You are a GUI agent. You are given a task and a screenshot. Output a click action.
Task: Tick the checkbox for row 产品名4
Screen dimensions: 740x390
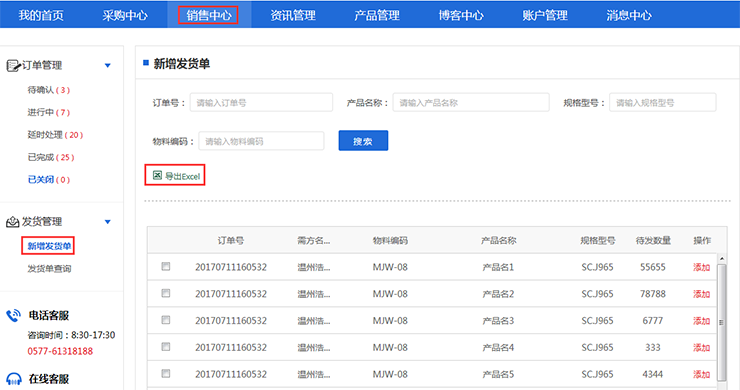click(x=166, y=347)
